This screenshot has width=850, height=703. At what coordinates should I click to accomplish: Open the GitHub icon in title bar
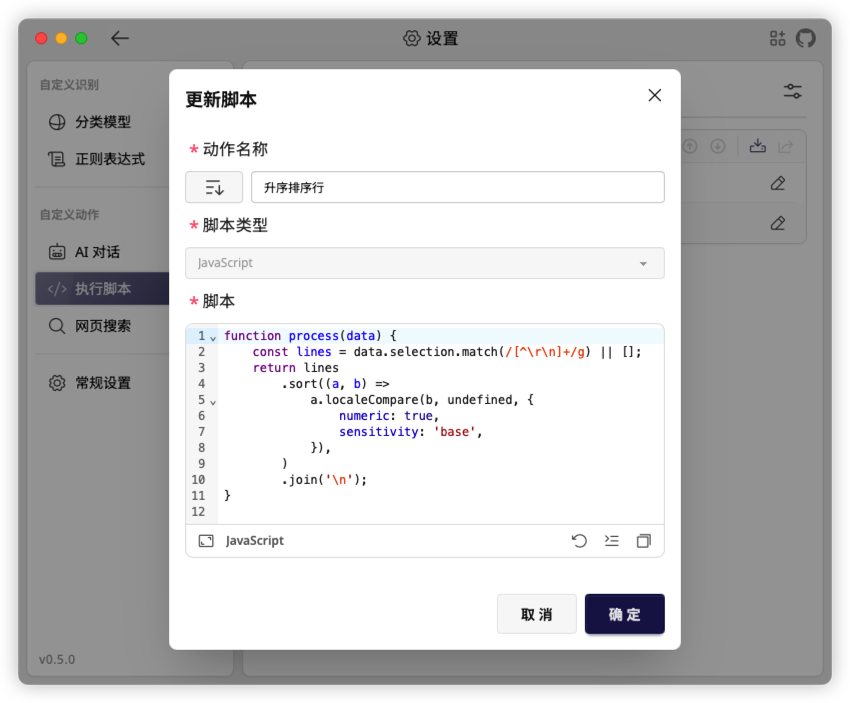click(806, 38)
